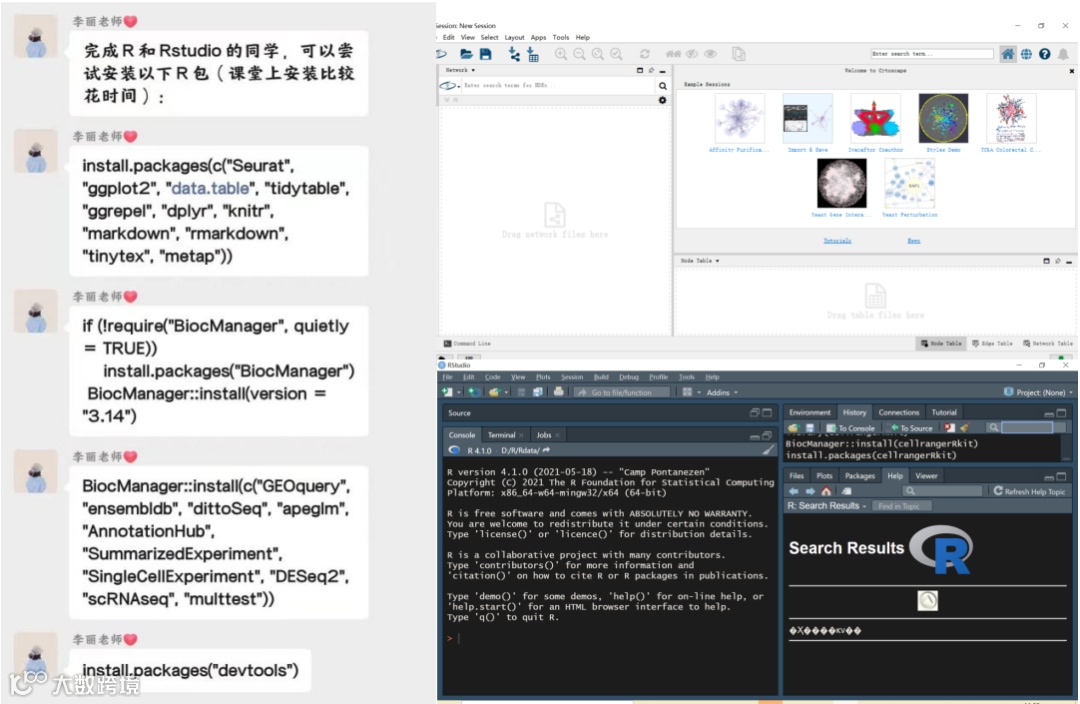Image resolution: width=1080 pixels, height=704 pixels.
Task: Hide selected nodes crossed-eye icon in Cytoscape
Action: coord(692,54)
